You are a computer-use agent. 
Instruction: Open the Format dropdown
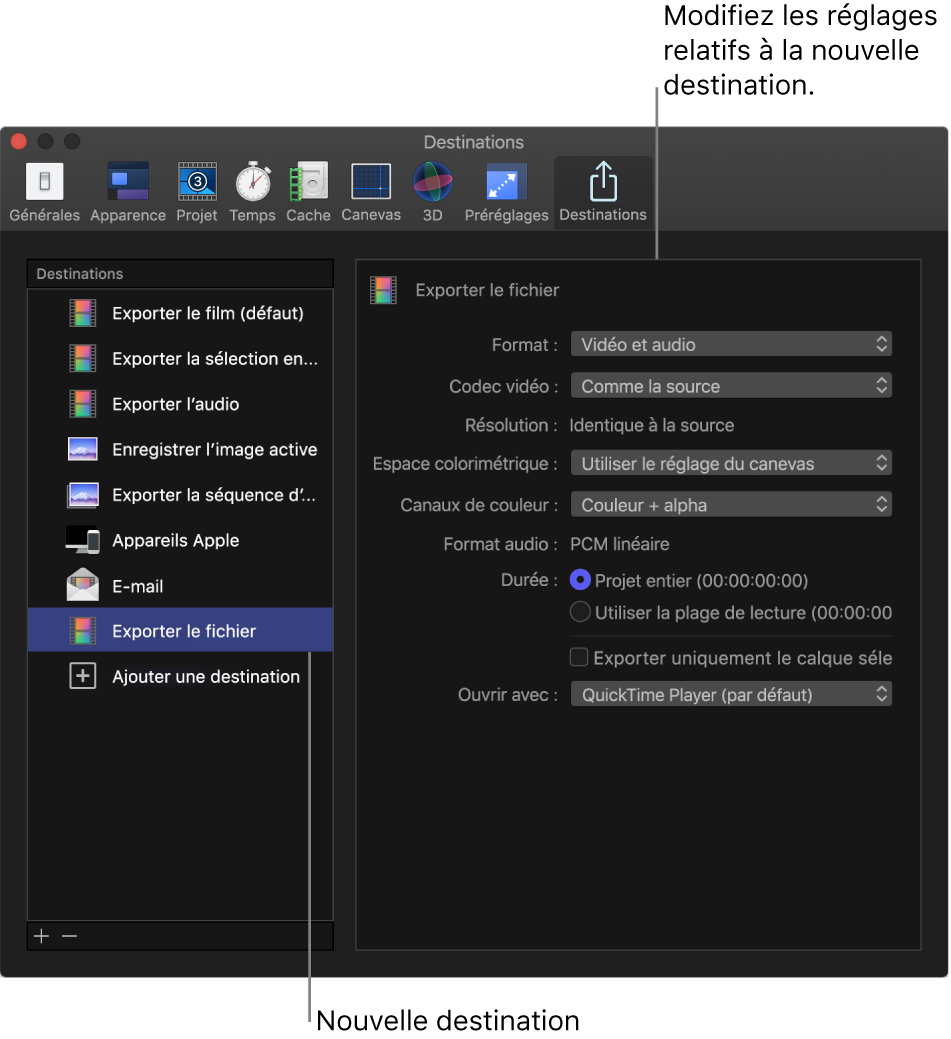tap(731, 343)
